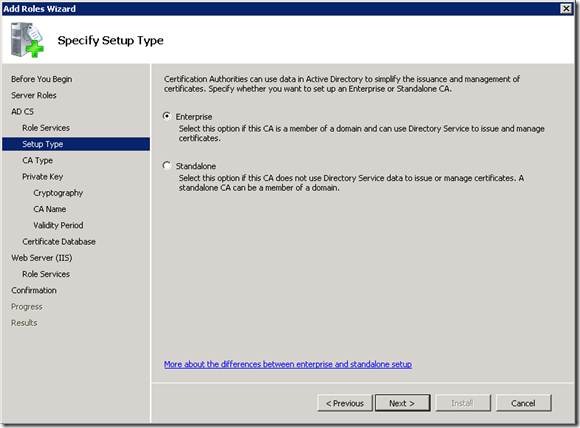Viewport: 580px width, 428px height.
Task: Open the Private Key step
Action: [43, 176]
